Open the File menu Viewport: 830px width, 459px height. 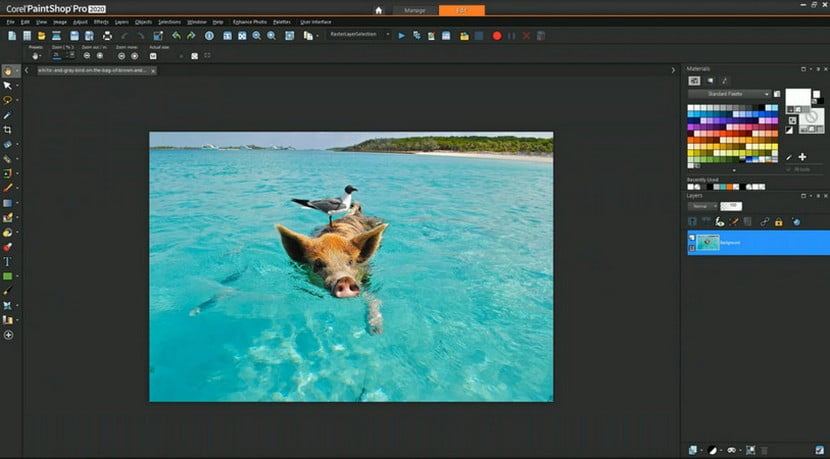(10, 22)
